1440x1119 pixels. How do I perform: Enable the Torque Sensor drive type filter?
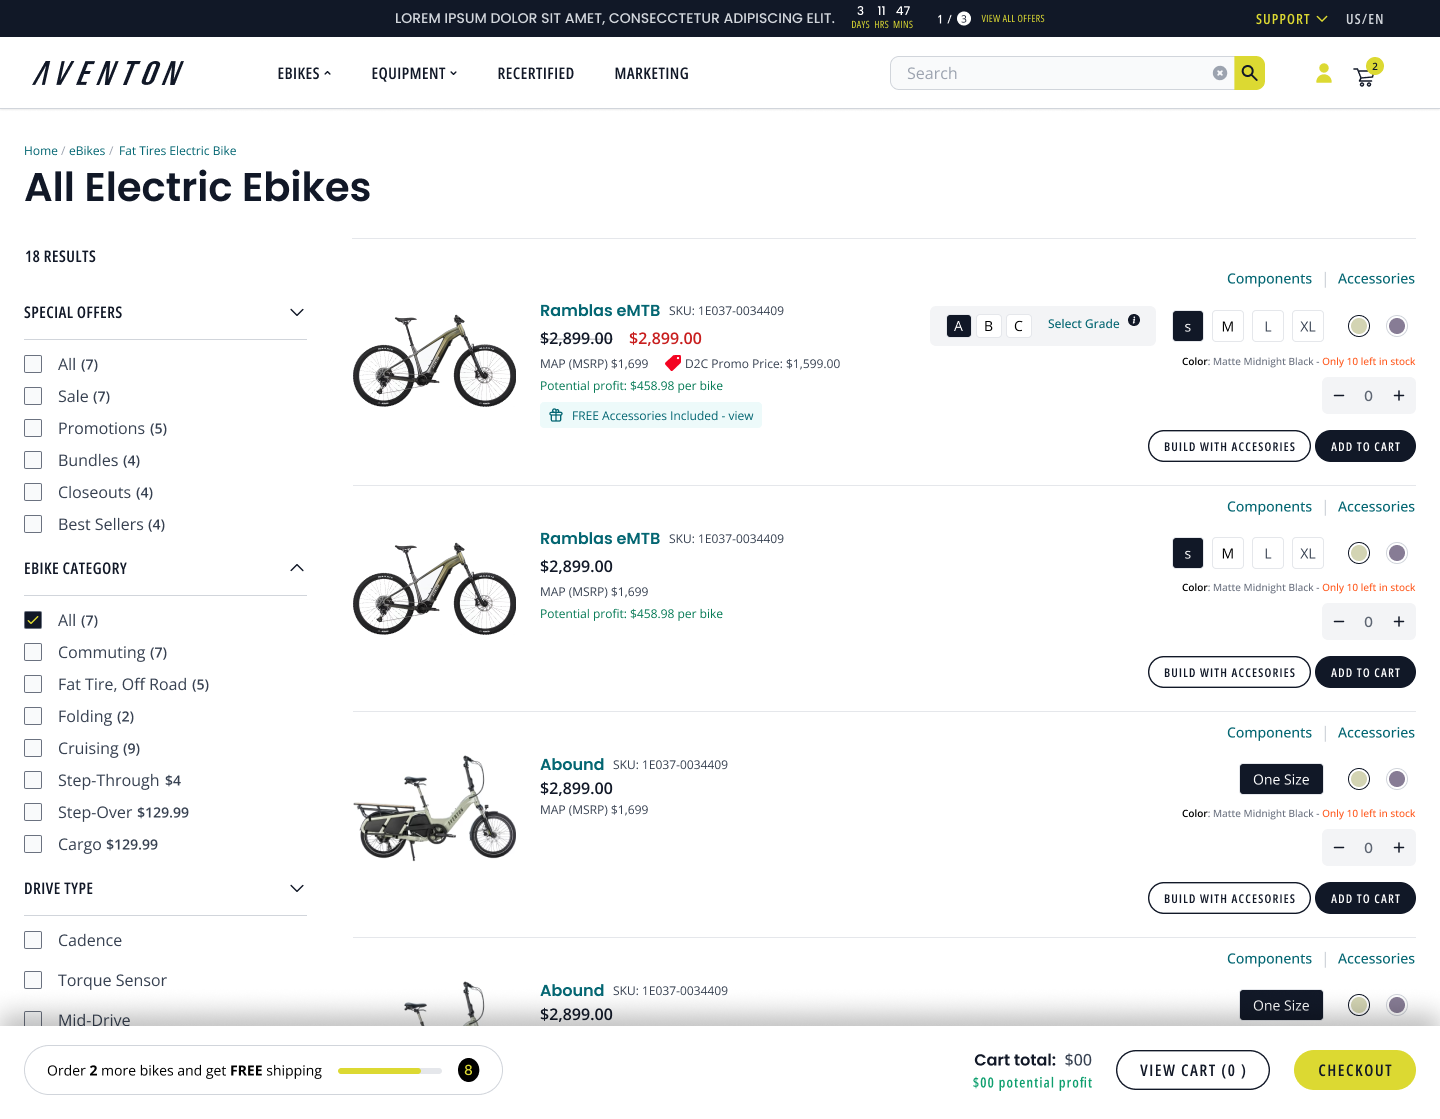point(33,980)
